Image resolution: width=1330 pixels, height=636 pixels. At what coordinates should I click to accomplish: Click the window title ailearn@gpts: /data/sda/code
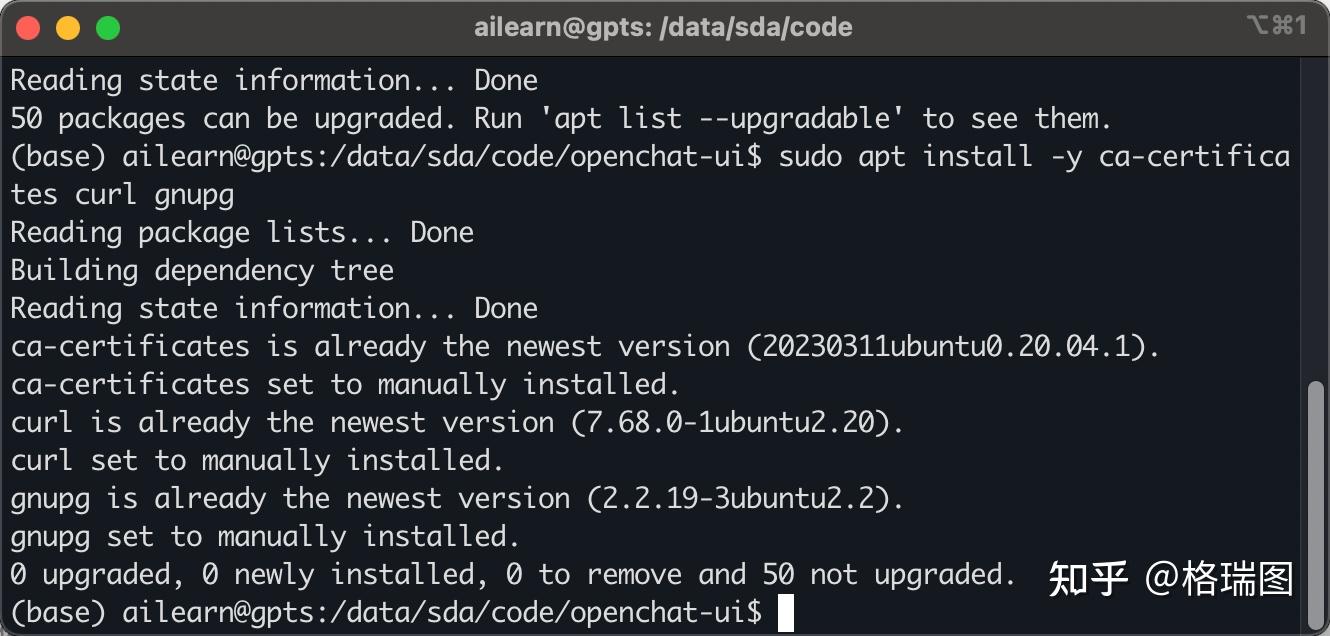click(x=663, y=27)
